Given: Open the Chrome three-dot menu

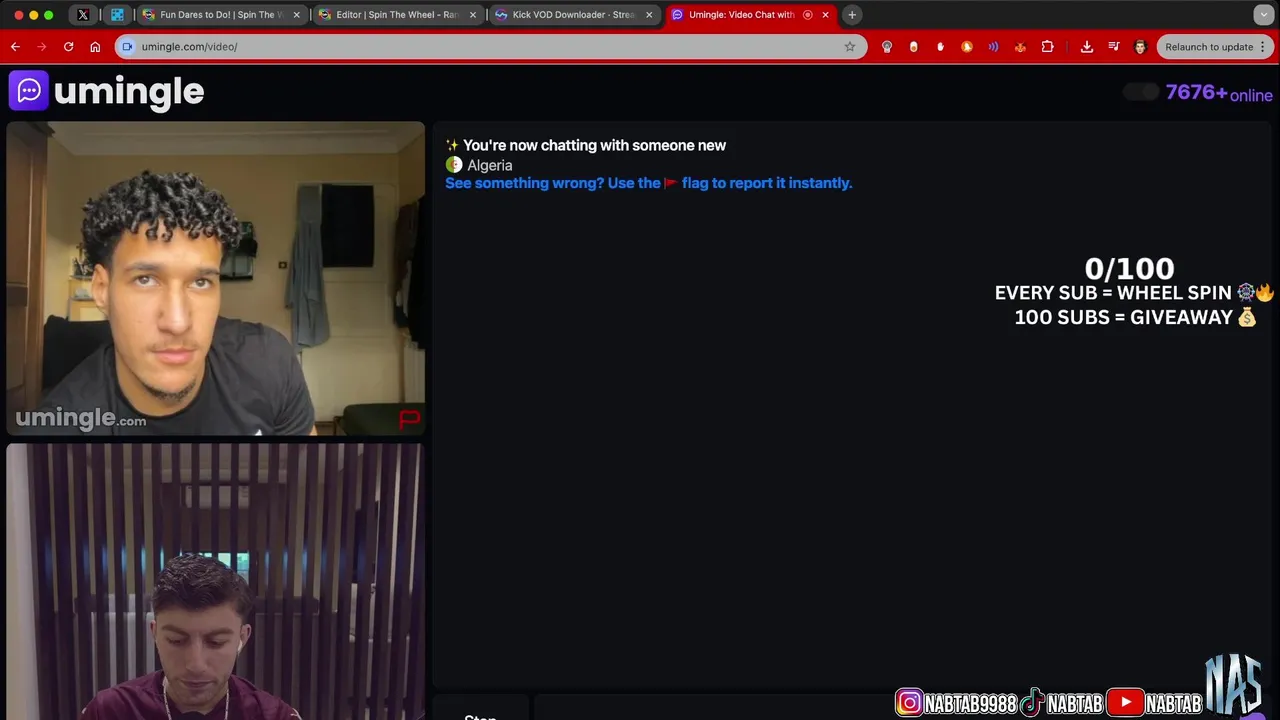Looking at the screenshot, I should [1264, 47].
